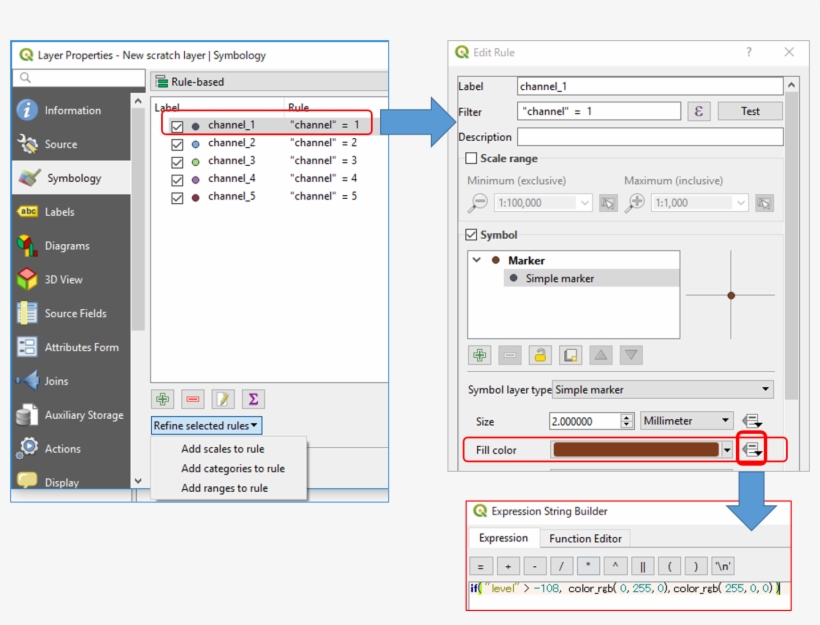Screen dimensions: 820x625
Task: Open the Millimeter size unit dropdown
Action: coord(686,421)
